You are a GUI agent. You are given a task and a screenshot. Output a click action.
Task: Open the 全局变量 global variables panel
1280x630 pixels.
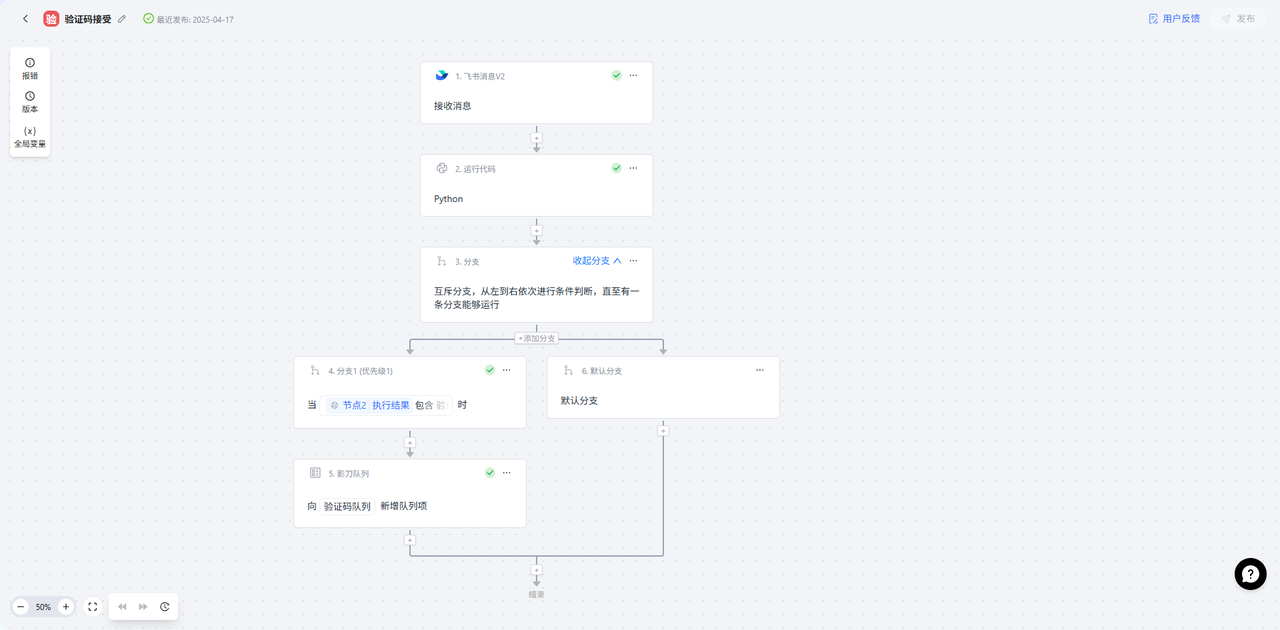[x=30, y=137]
